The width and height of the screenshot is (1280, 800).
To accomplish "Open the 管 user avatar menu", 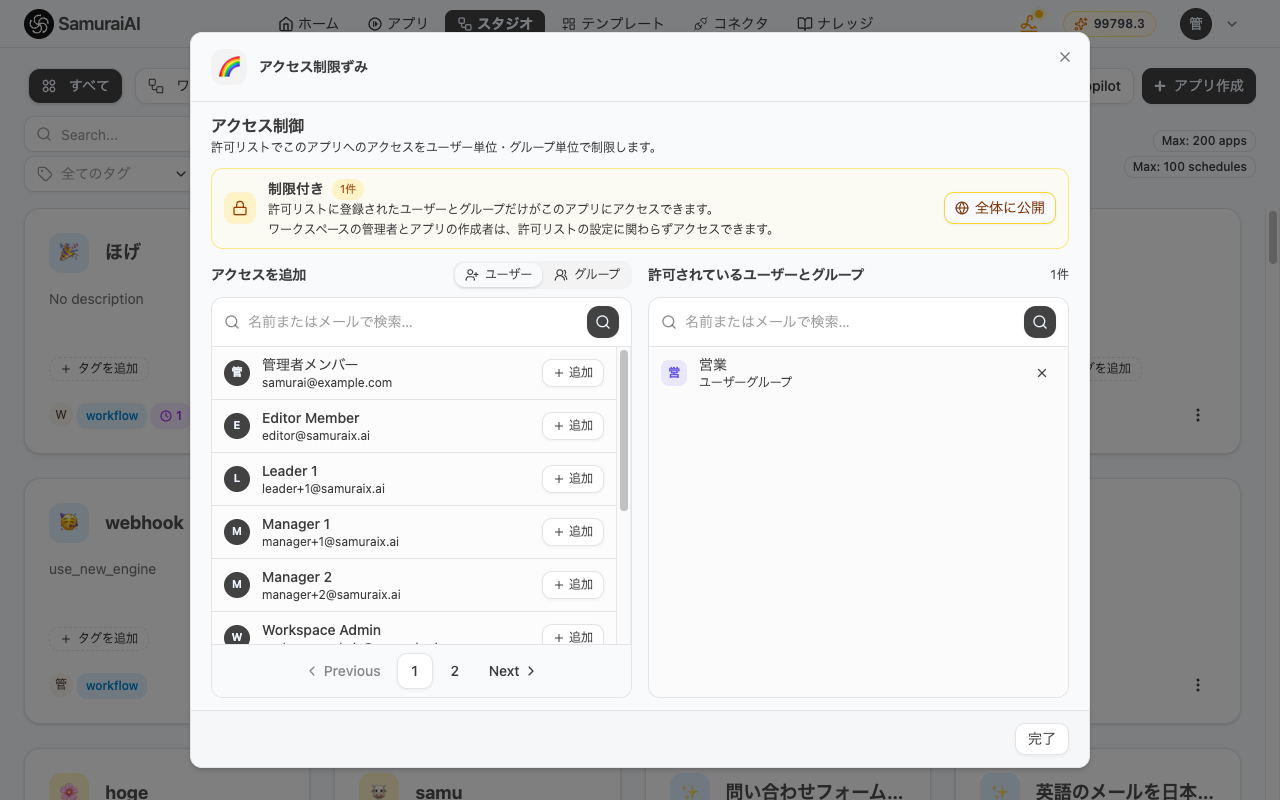I will click(1196, 24).
